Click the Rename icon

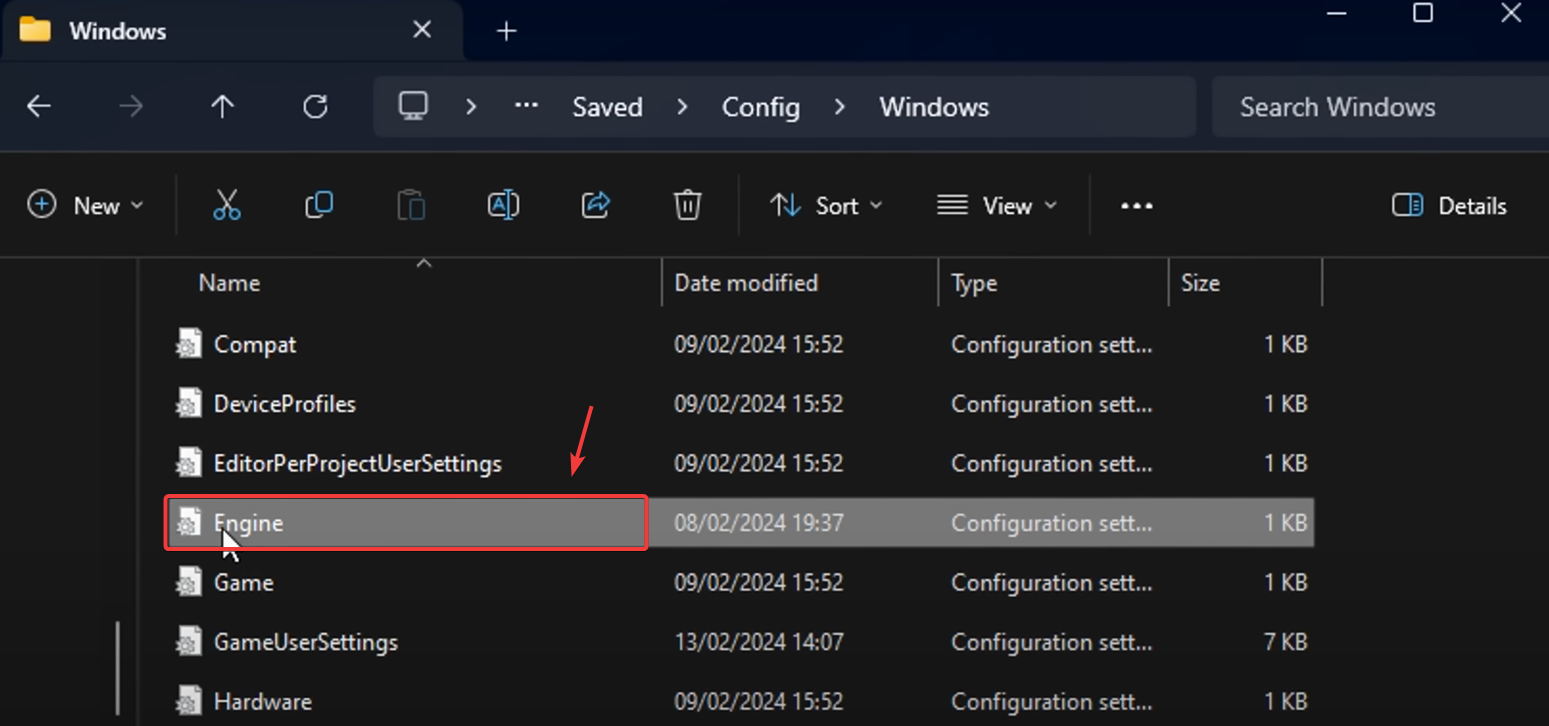click(x=503, y=206)
